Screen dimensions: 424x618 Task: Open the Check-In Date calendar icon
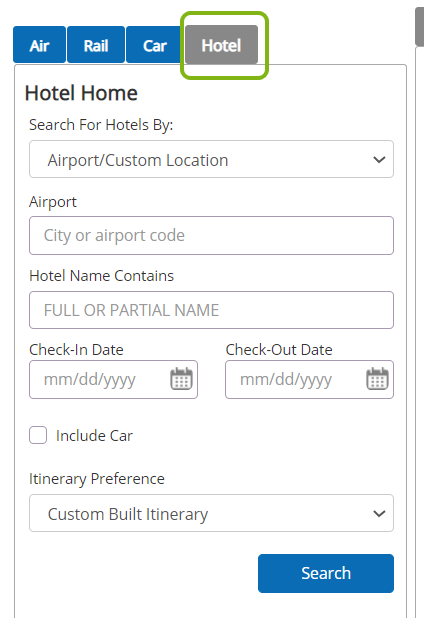[181, 379]
